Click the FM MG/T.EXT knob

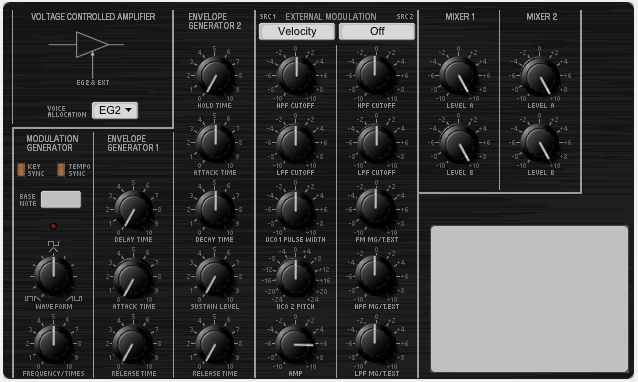click(x=376, y=210)
